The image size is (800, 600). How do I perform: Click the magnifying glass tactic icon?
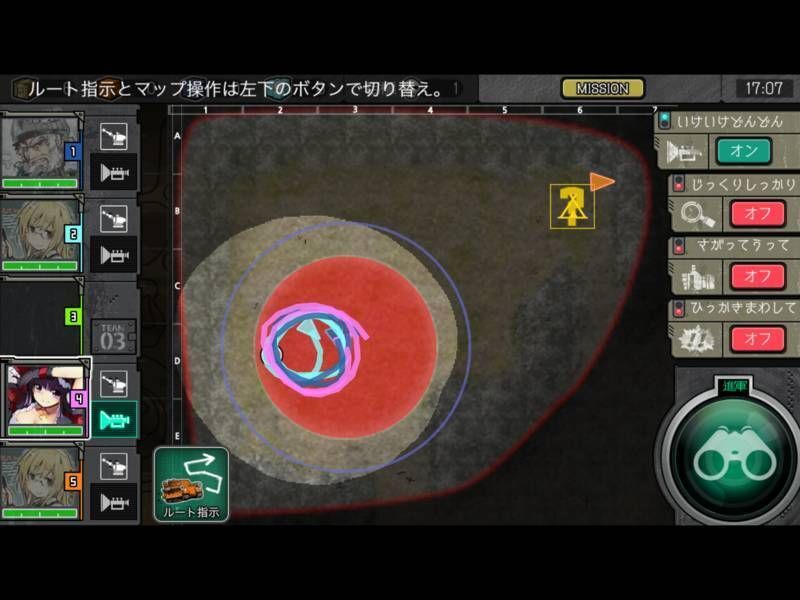697,214
